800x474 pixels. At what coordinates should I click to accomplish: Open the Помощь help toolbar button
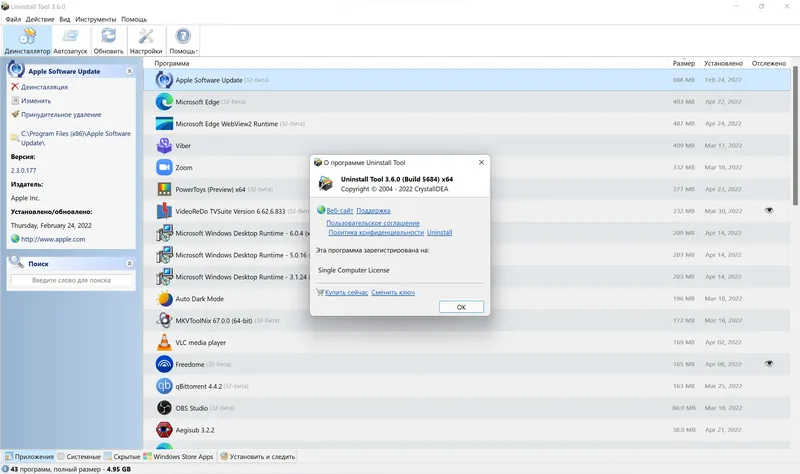pyautogui.click(x=183, y=40)
